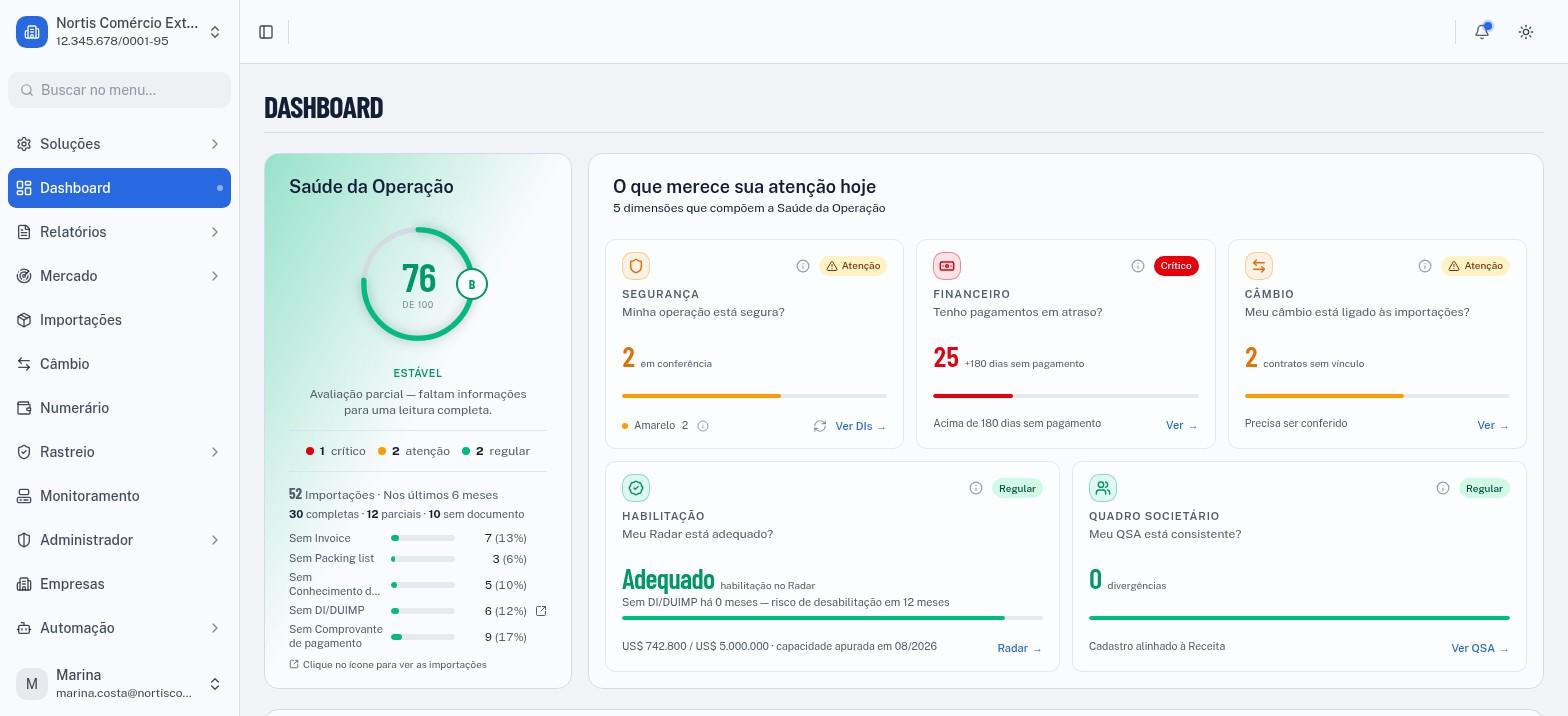The image size is (1568, 716).
Task: Click Ver link on the Financeiro card
Action: coord(1182,425)
